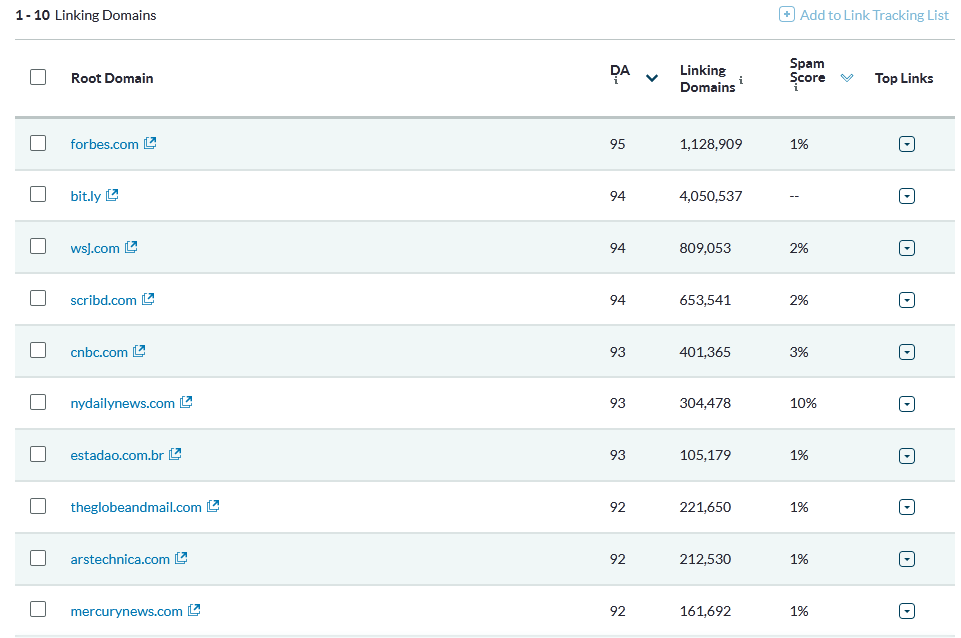Select the 105,179 linking domains value
Screen dimensions: 961x638
(705, 455)
